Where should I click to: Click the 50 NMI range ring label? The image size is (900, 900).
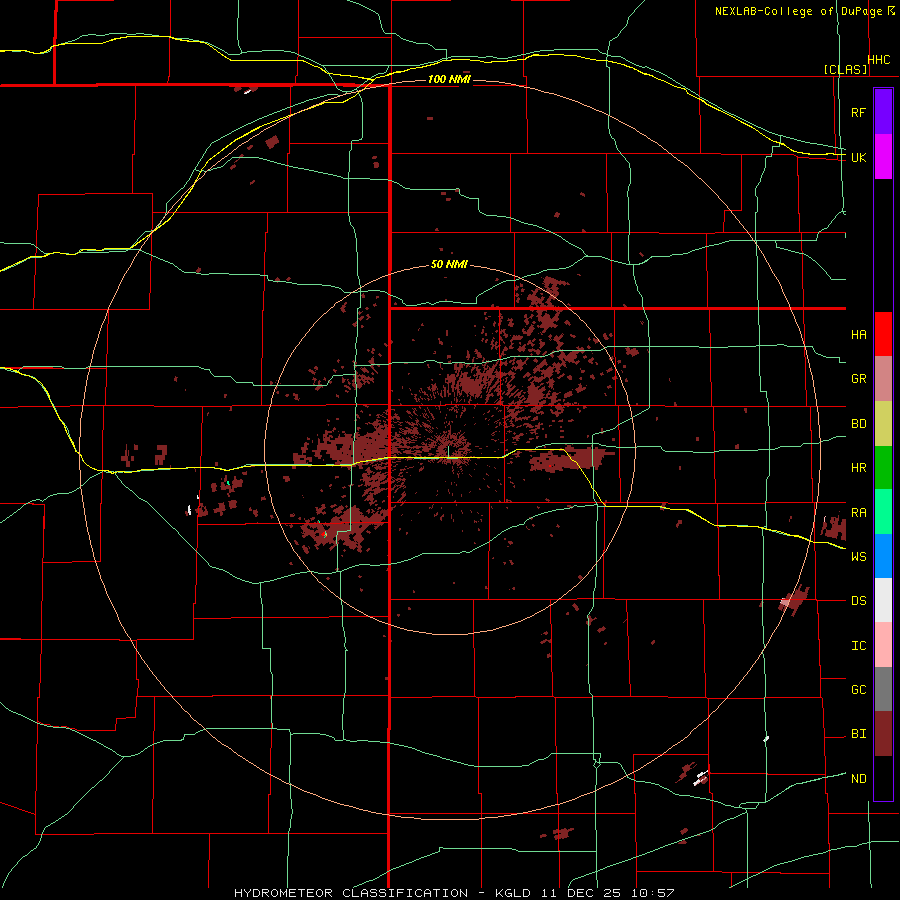click(449, 265)
